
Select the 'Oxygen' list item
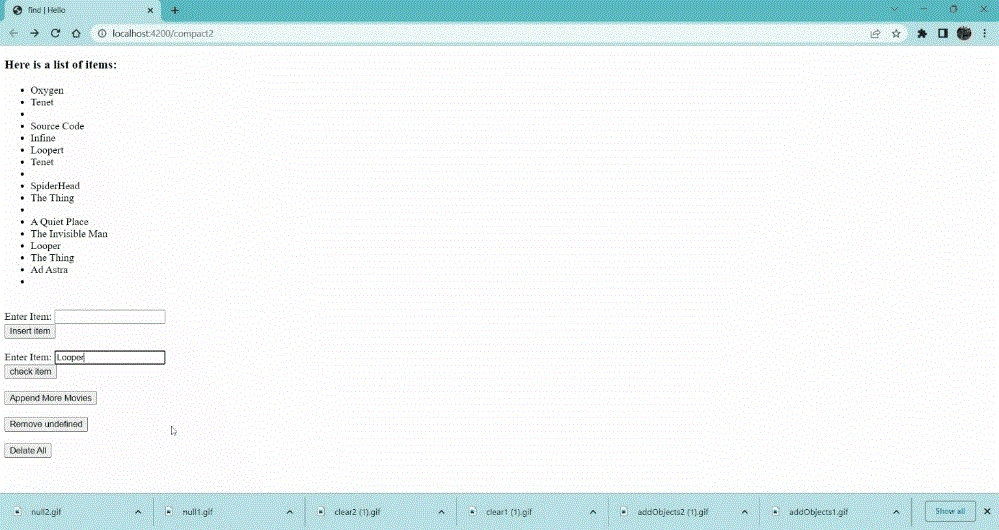[47, 90]
